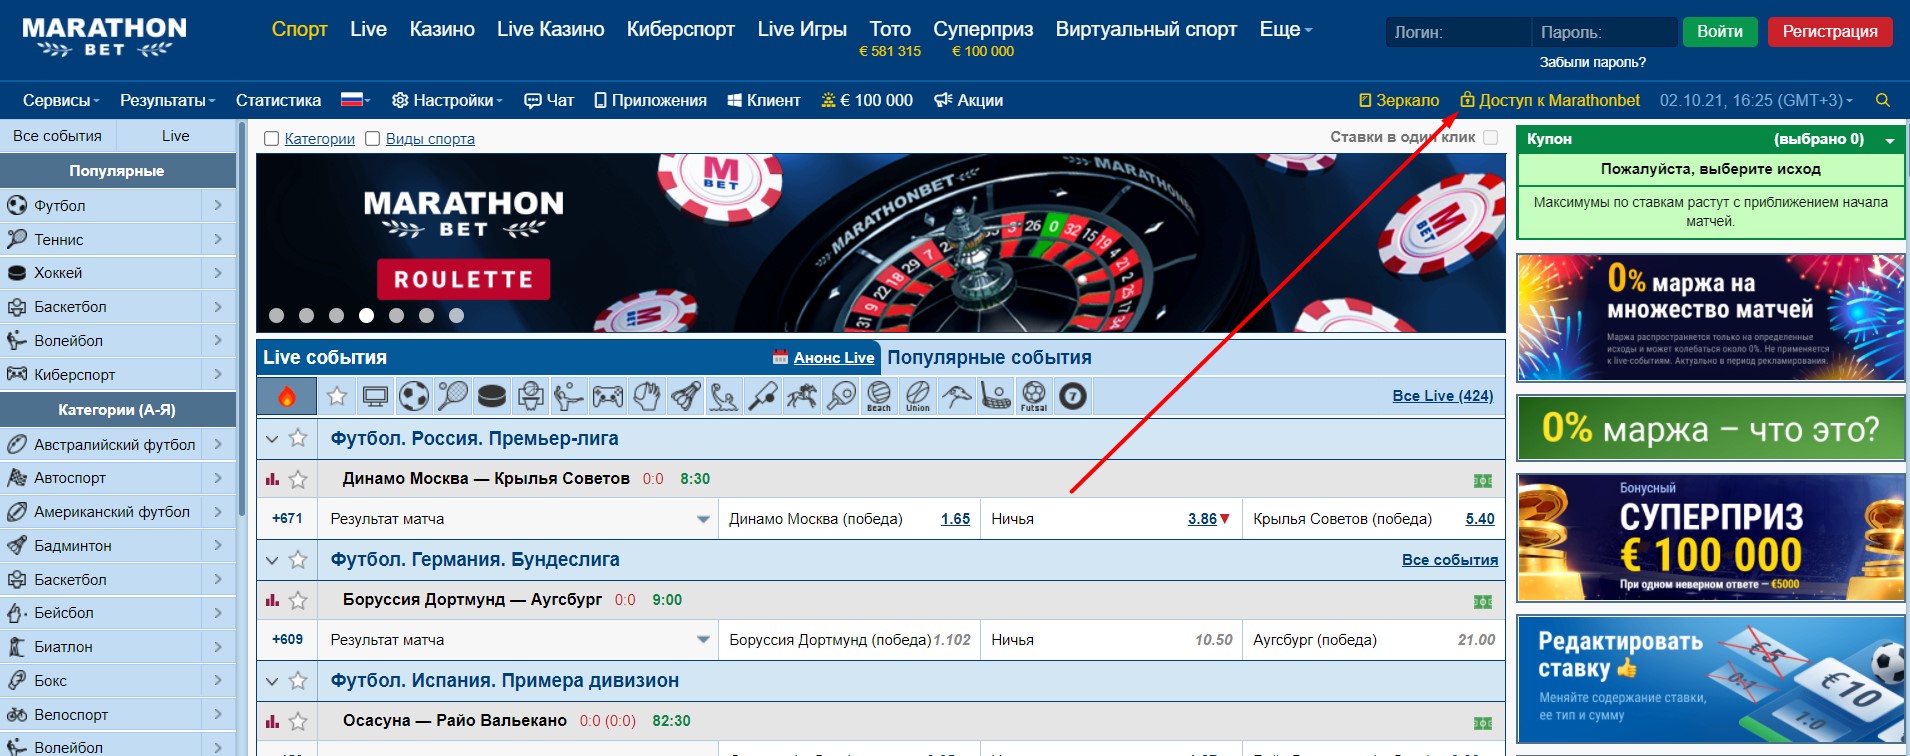Open favorites star filter in live sports bar
This screenshot has width=1910, height=756.
point(337,397)
